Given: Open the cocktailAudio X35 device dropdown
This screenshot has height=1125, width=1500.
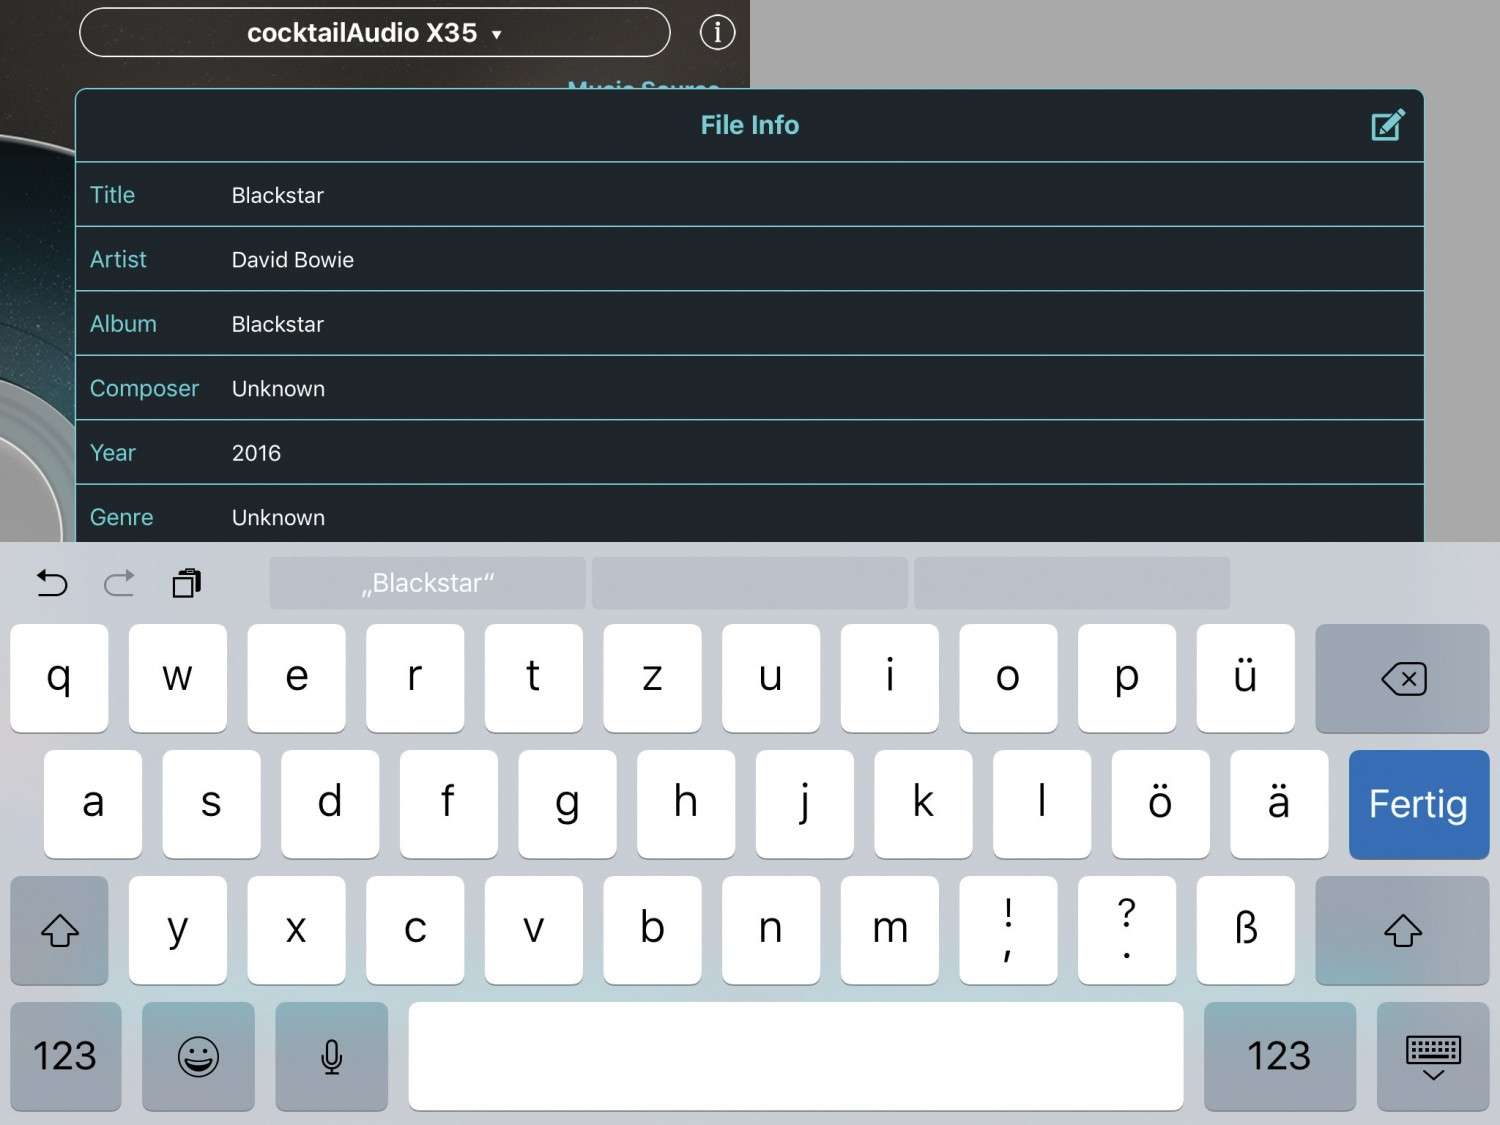Looking at the screenshot, I should pos(374,33).
